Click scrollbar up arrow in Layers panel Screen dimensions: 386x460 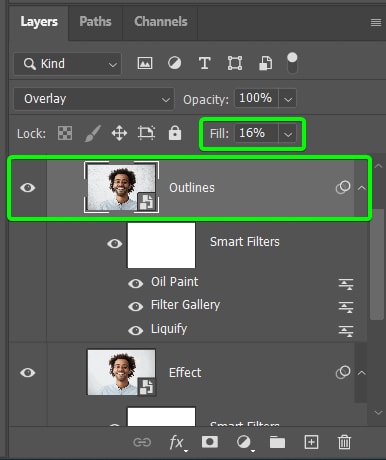[378, 166]
